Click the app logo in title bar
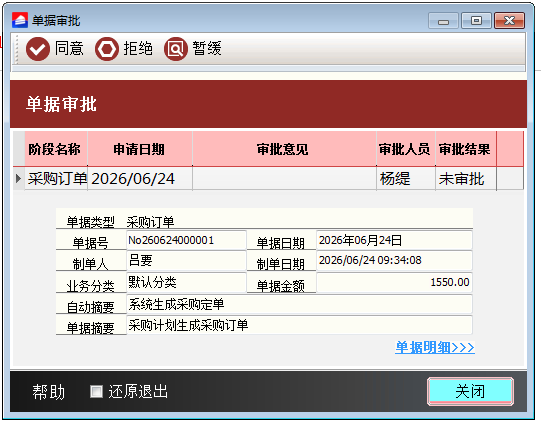 (20, 20)
